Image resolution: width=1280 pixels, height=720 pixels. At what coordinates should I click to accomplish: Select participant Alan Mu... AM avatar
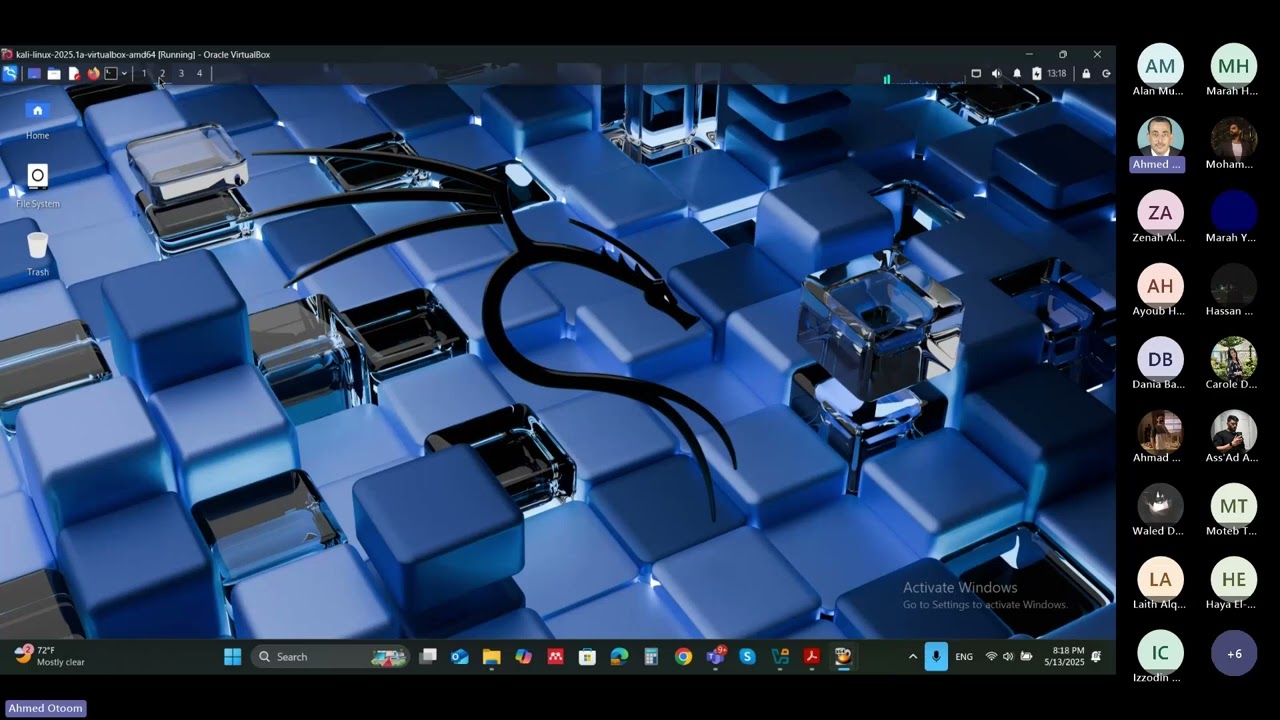pyautogui.click(x=1160, y=67)
